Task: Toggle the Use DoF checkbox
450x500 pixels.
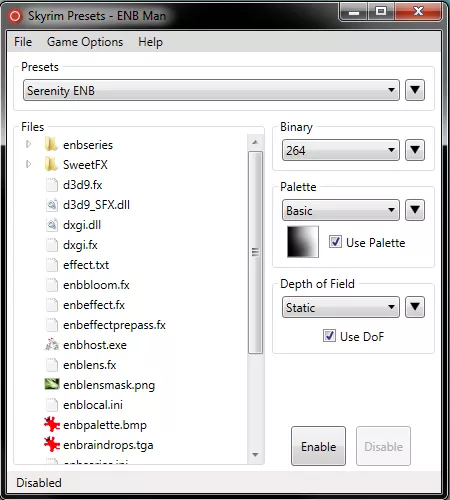Action: coord(329,336)
